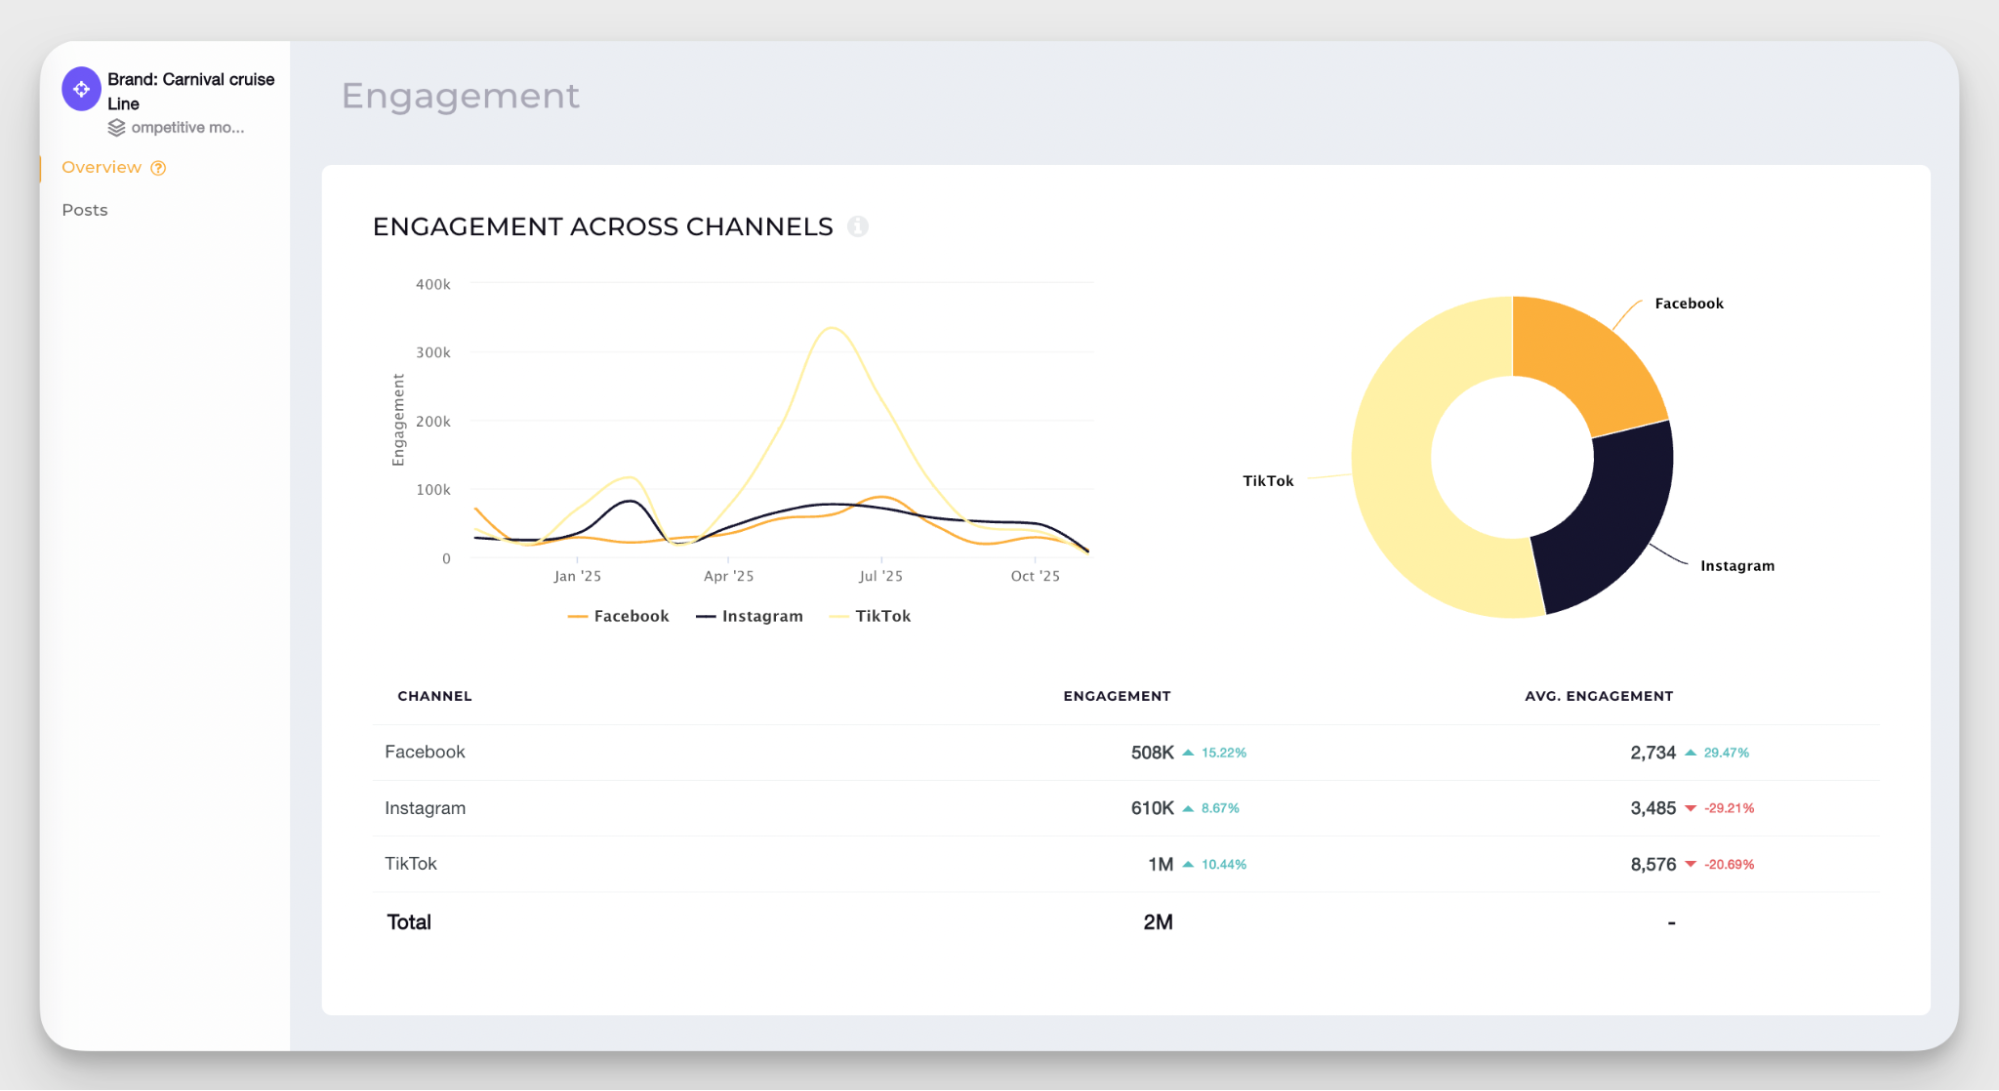
Task: Click the info icon beside Engagement Across Channels
Action: pyautogui.click(x=858, y=227)
